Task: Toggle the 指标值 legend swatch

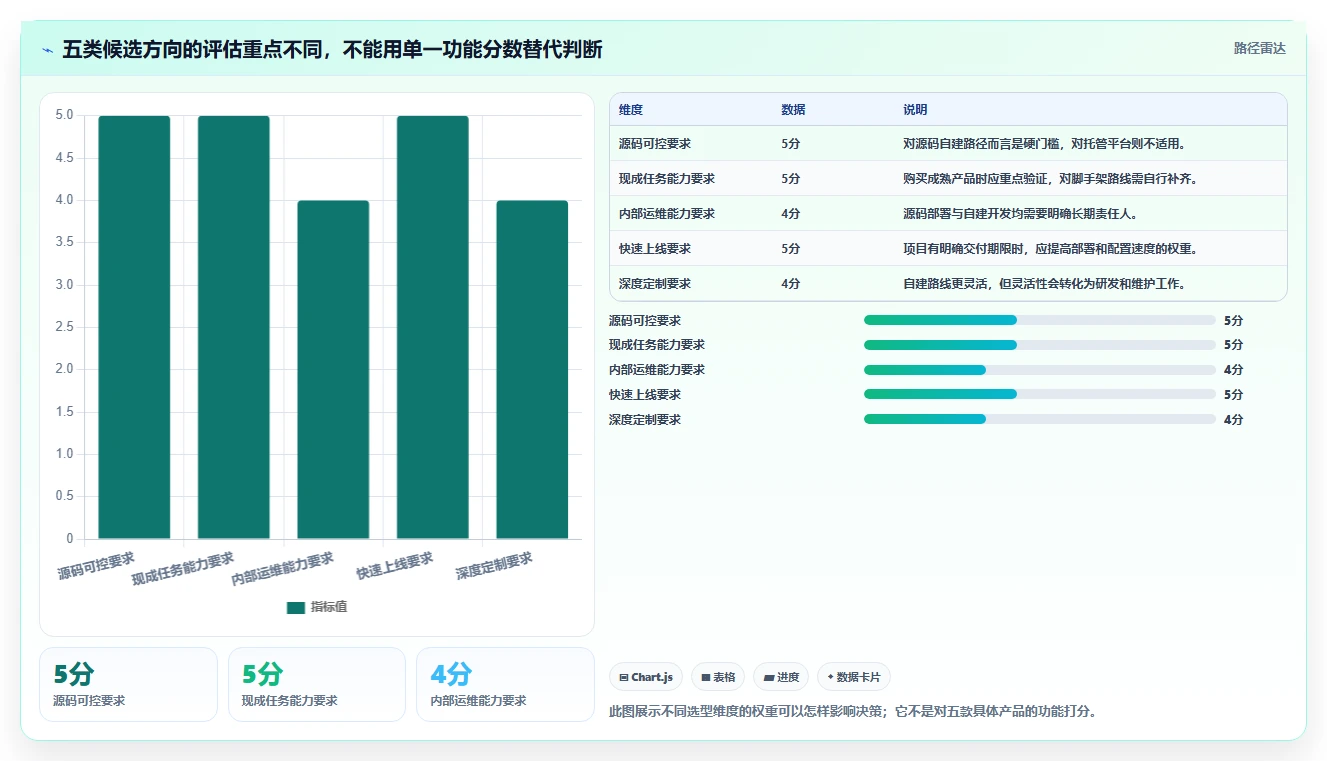Action: click(295, 607)
